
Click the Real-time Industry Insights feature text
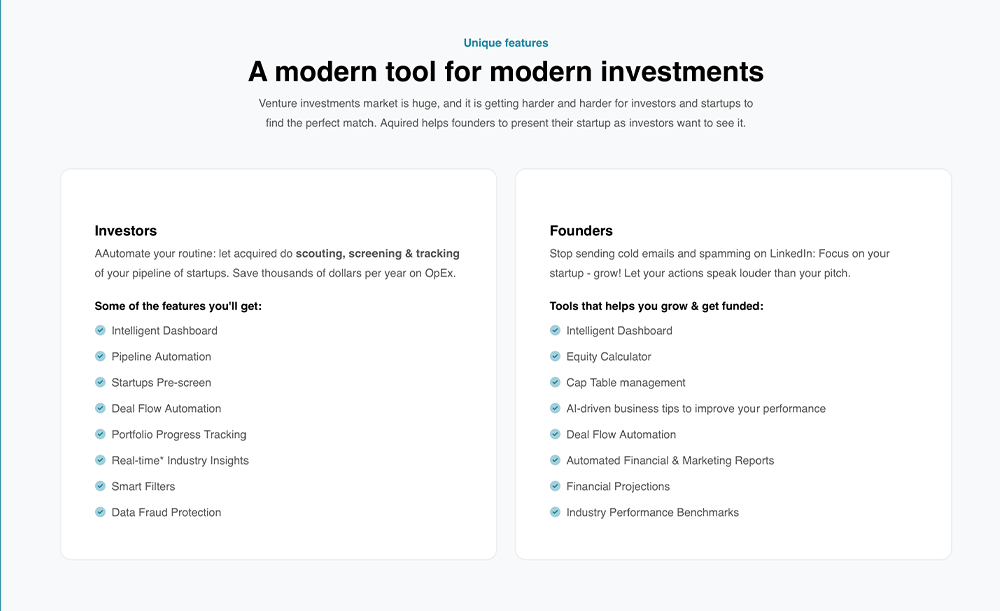[x=180, y=460]
